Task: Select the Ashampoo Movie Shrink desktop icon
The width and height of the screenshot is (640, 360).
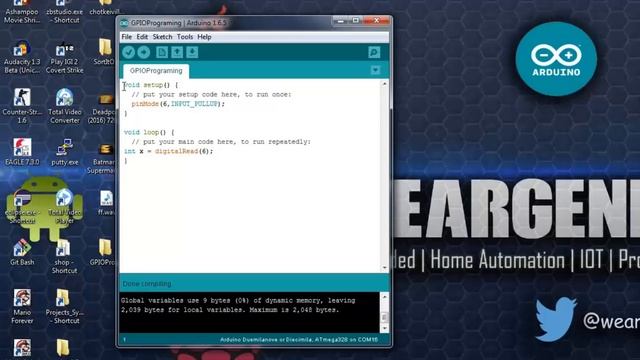Action: click(x=22, y=12)
